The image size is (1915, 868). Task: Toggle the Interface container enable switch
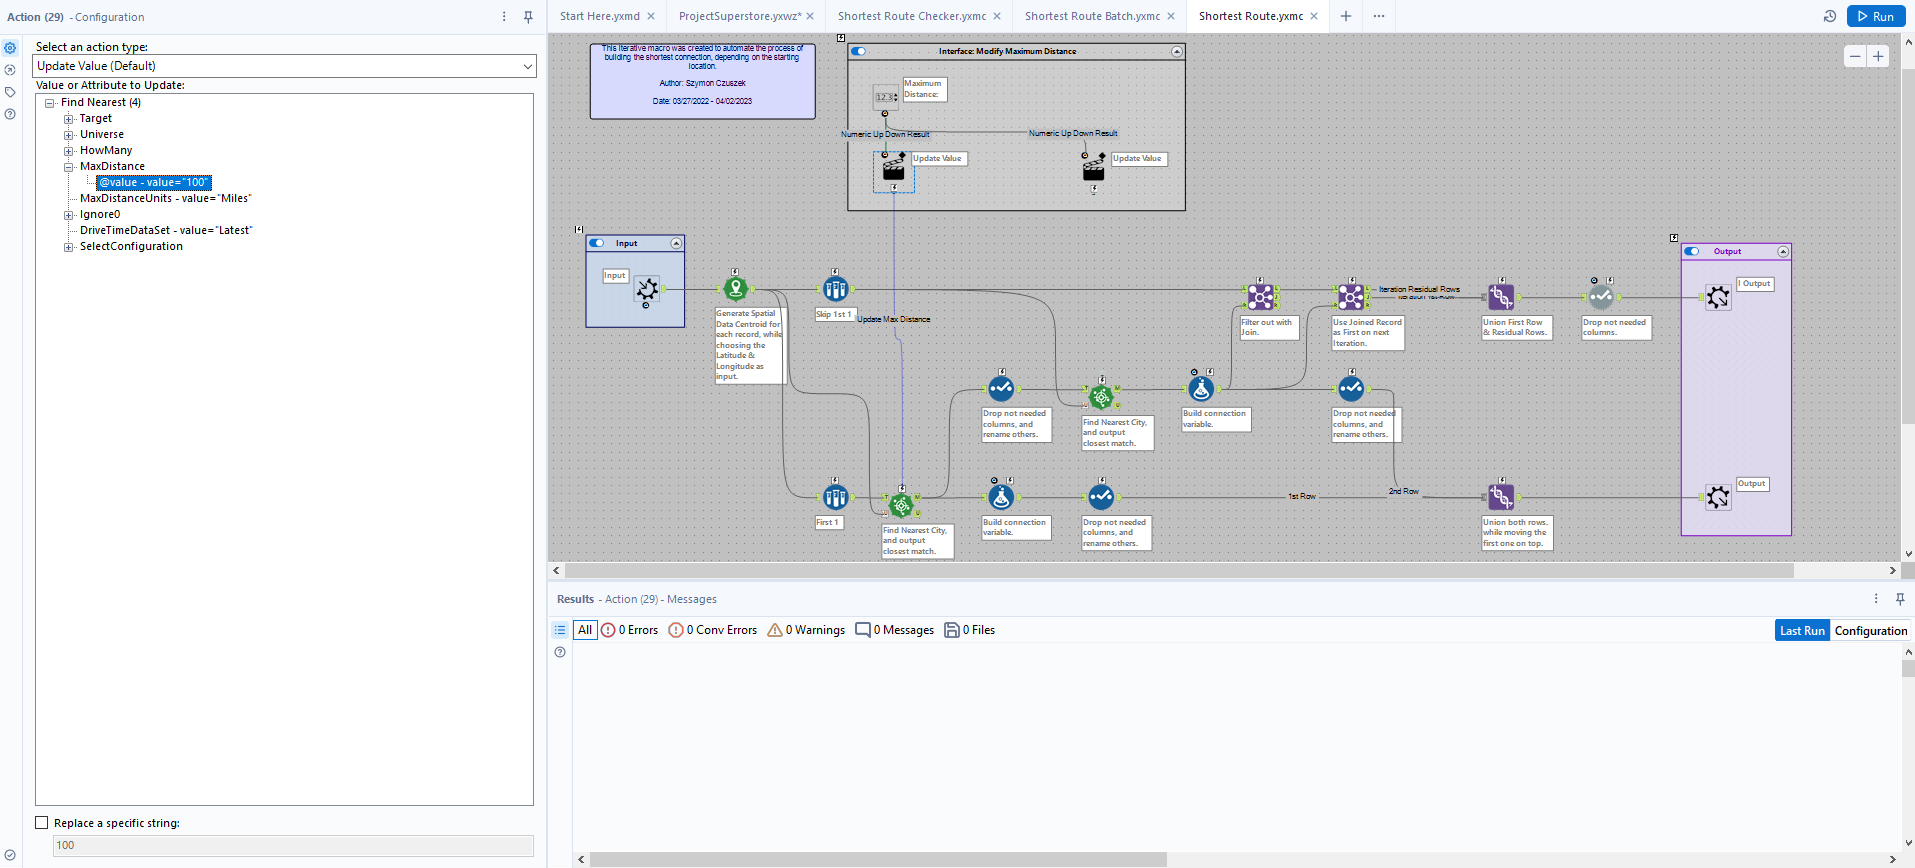tap(859, 51)
